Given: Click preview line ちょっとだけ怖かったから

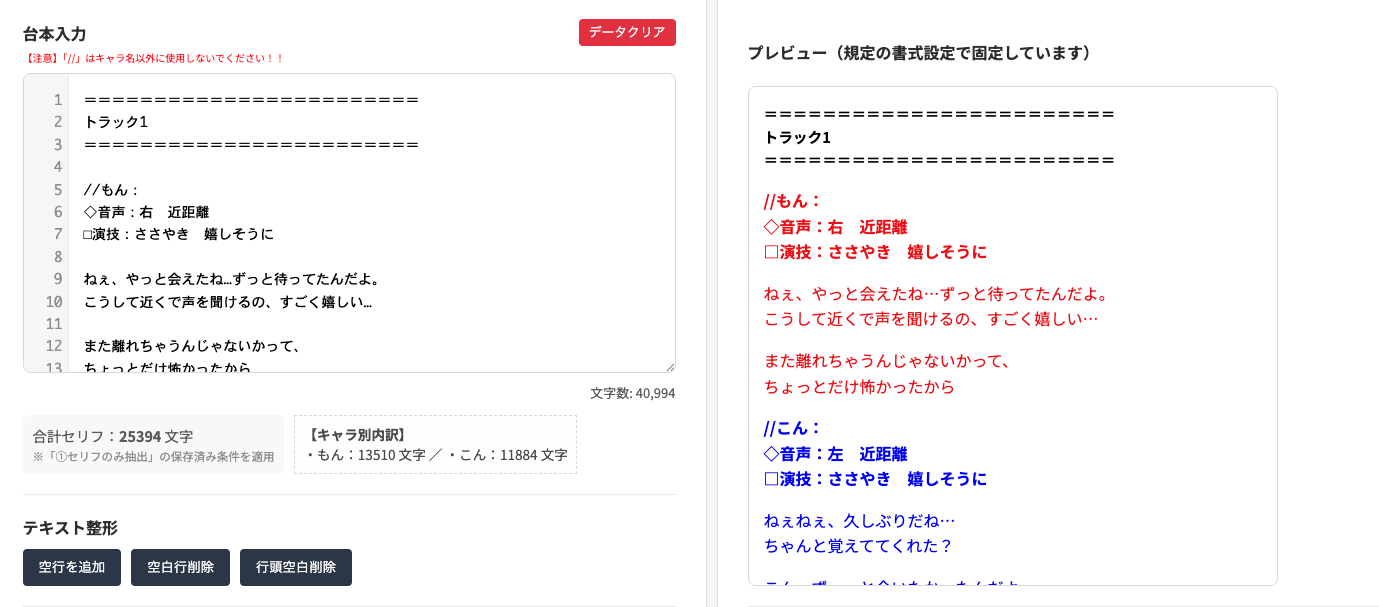Looking at the screenshot, I should pos(859,387).
